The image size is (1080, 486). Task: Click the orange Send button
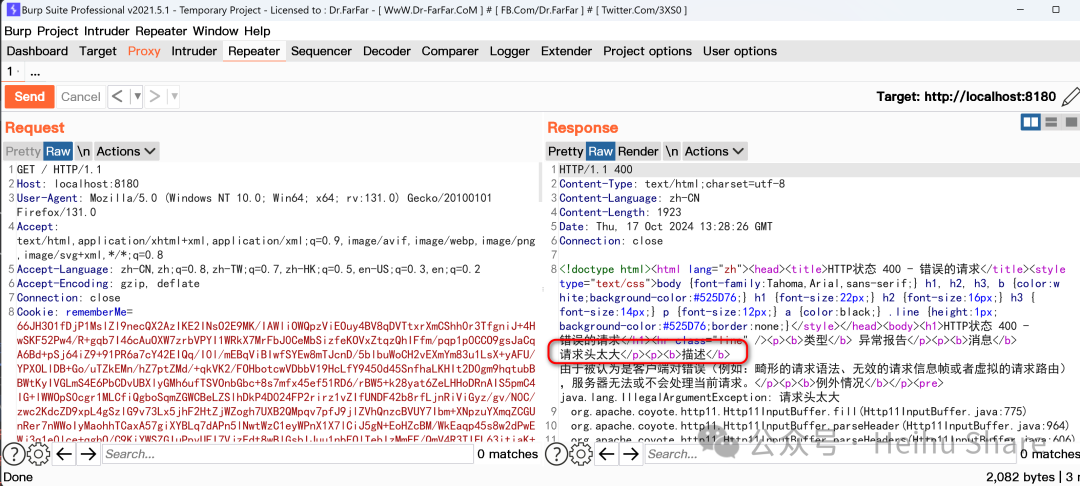coord(30,96)
